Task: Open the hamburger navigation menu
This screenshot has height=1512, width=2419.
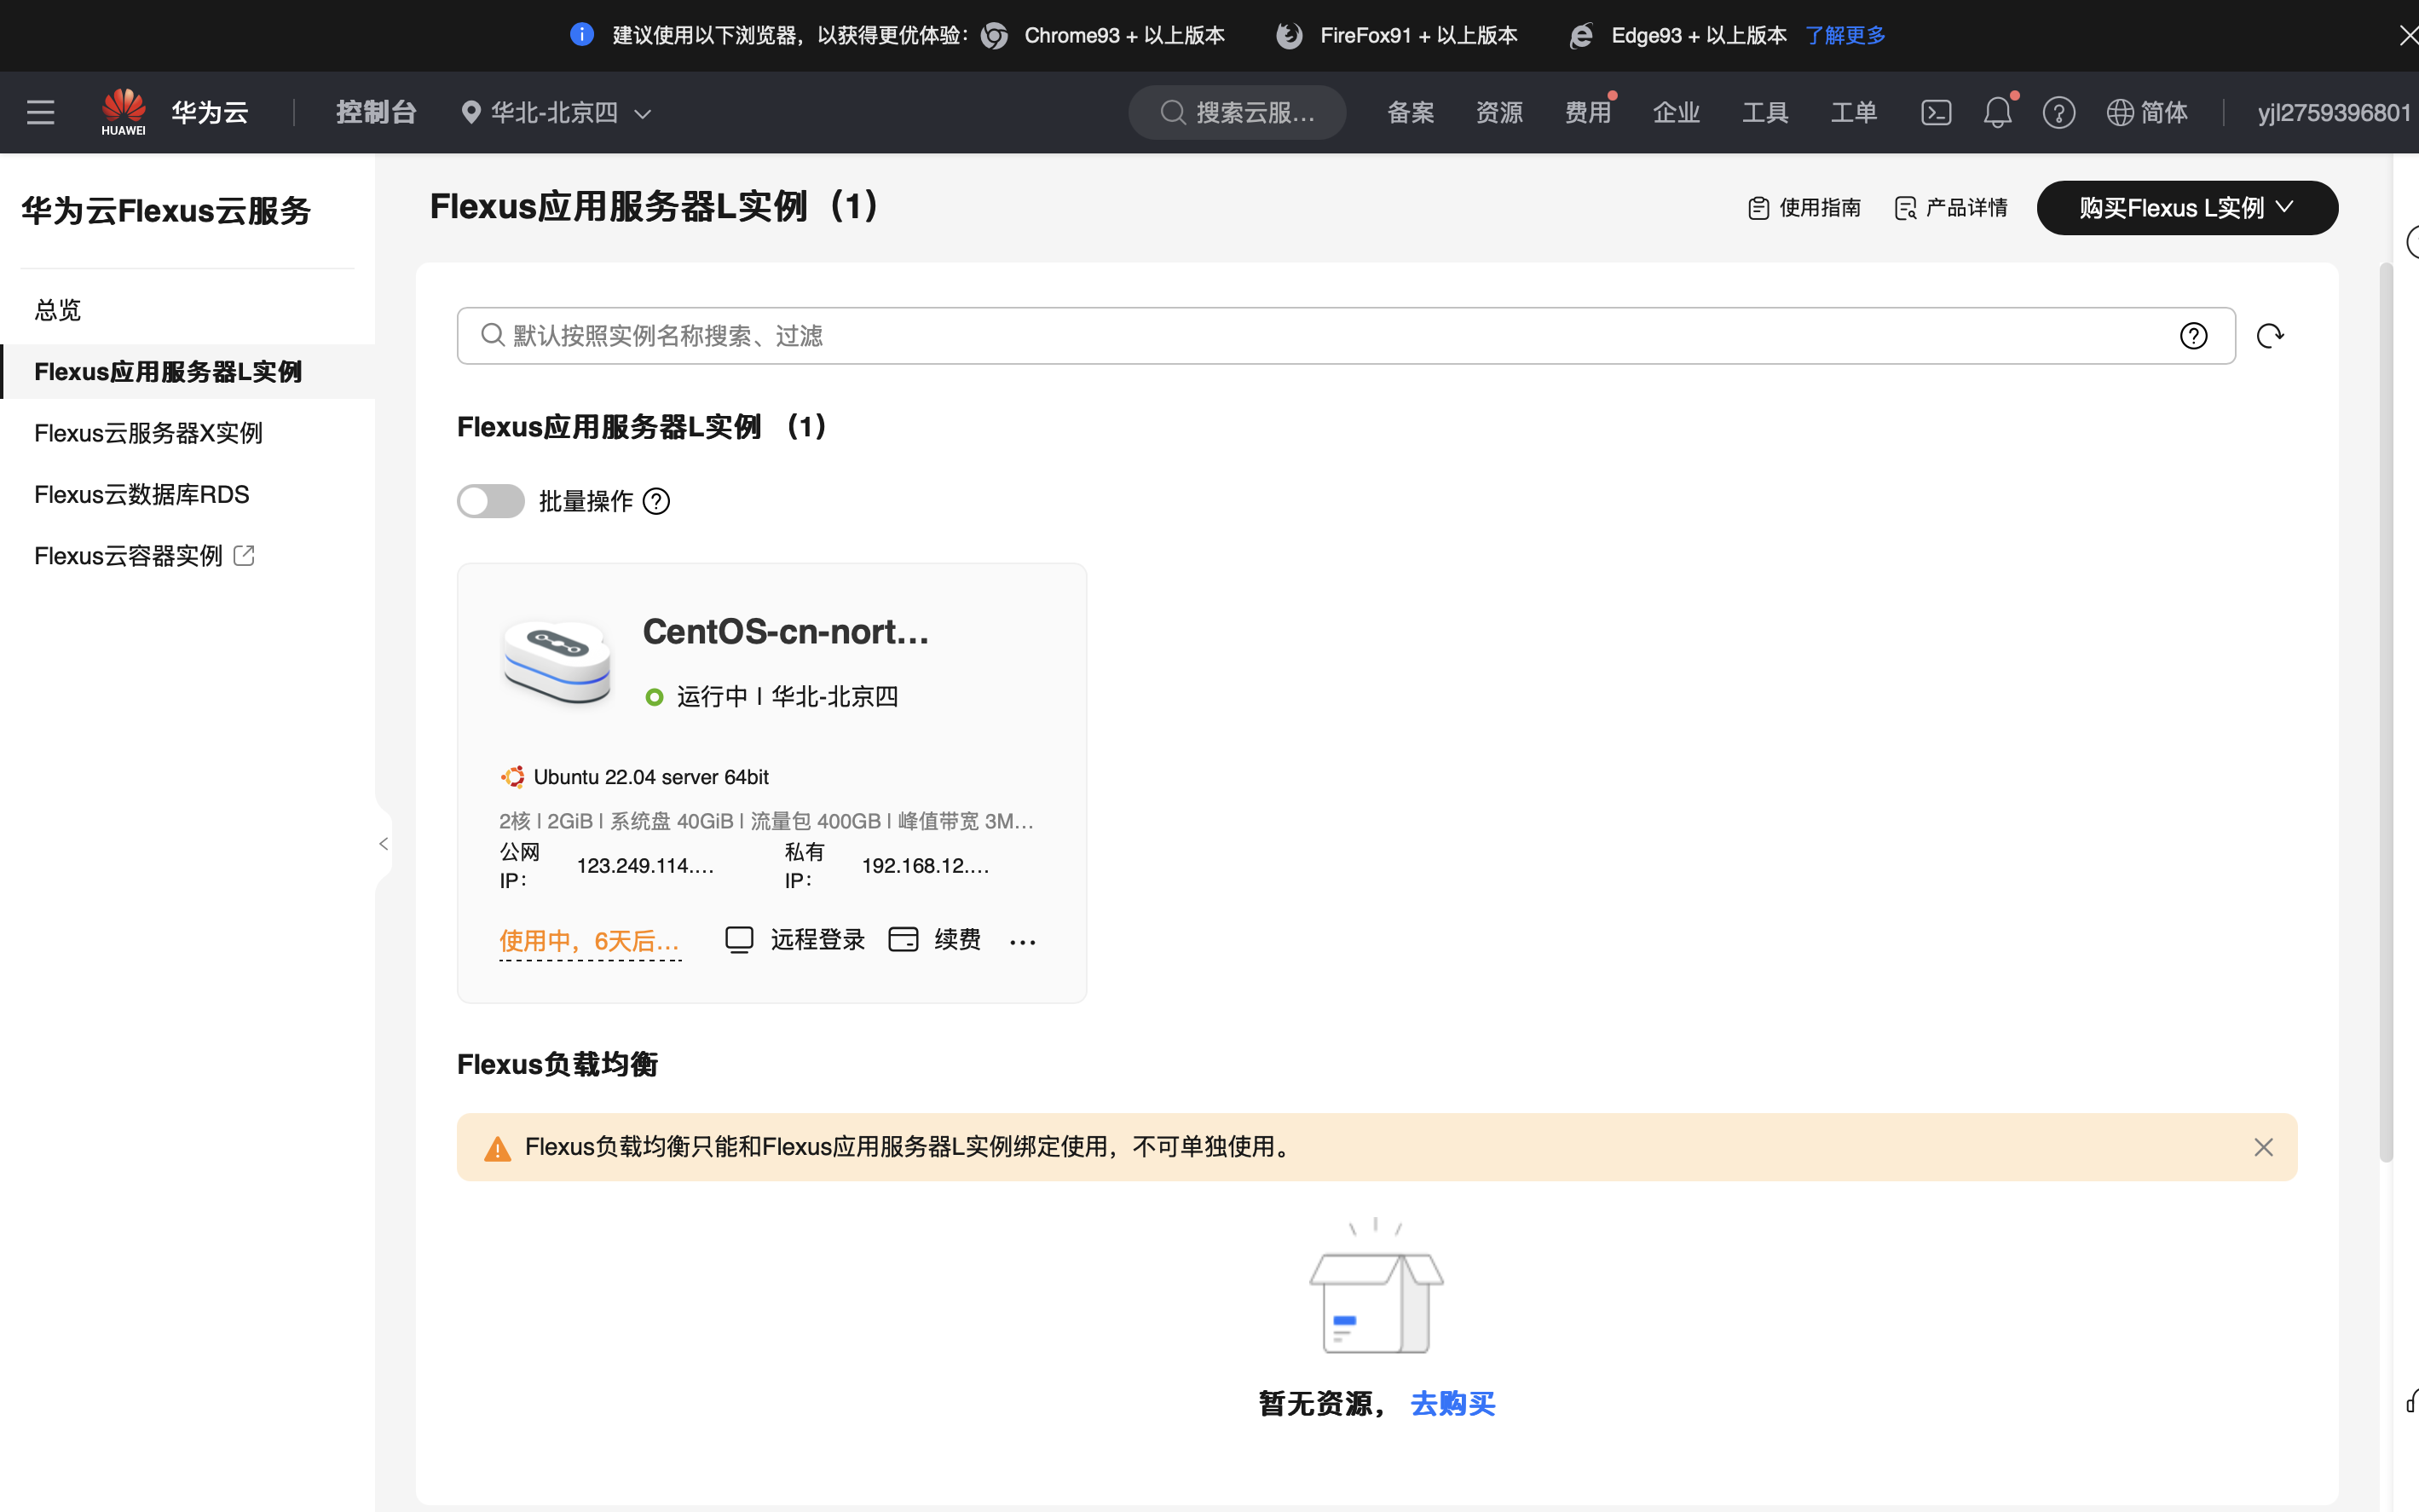Action: [40, 112]
